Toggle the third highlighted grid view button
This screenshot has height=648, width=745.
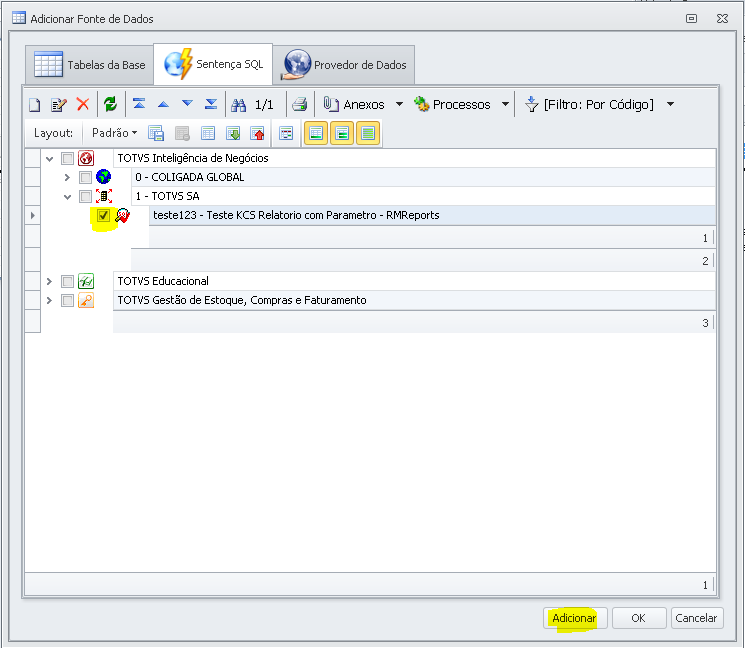pyautogui.click(x=368, y=133)
